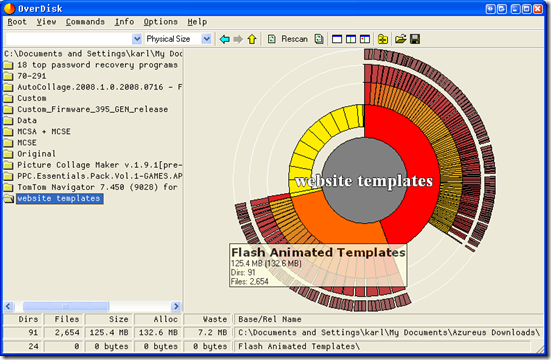The height and width of the screenshot is (360, 551).
Task: Click the folder icon beside MCSE
Action: click(8, 143)
